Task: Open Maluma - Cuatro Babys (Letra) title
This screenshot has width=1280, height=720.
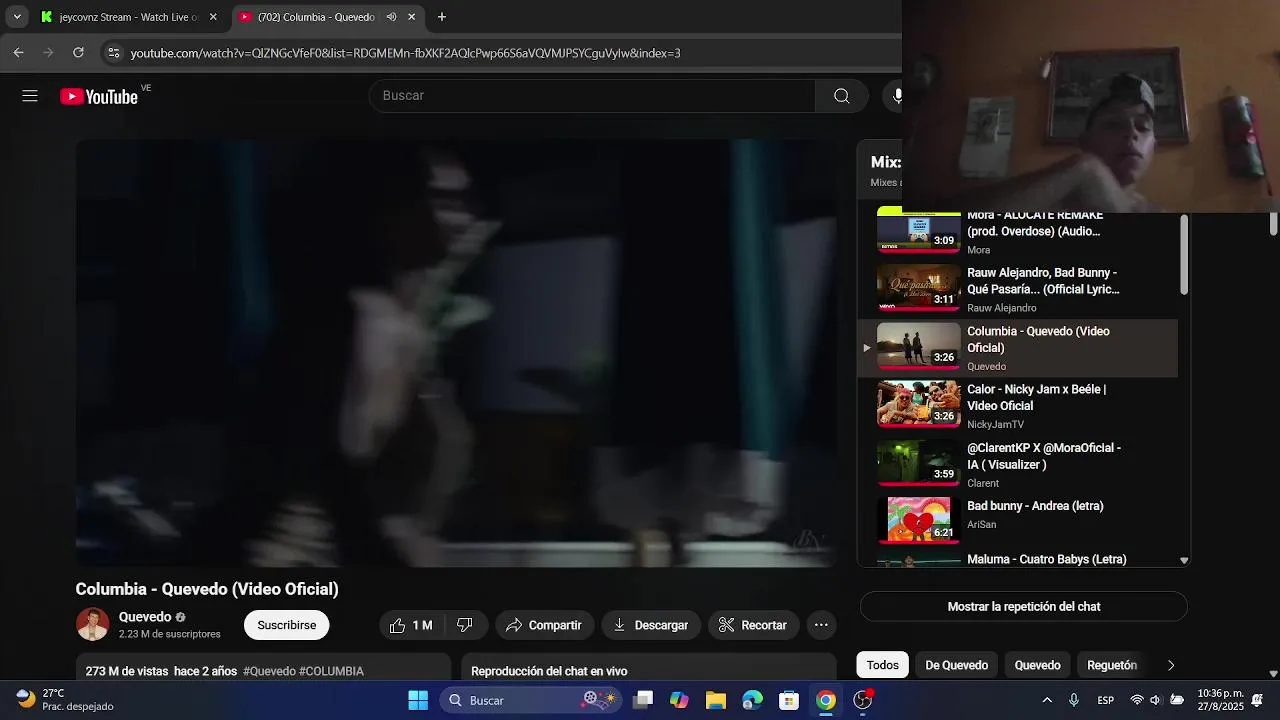Action: pyautogui.click(x=1047, y=560)
